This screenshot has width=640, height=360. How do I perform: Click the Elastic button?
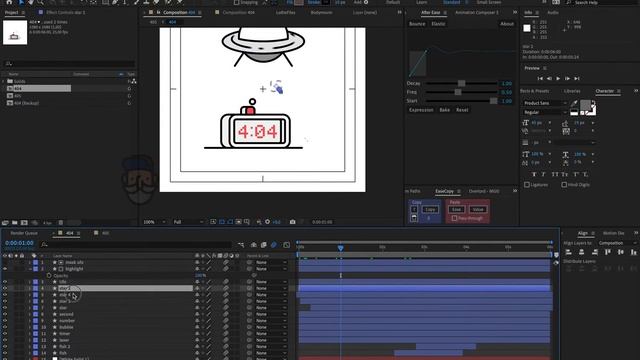pos(438,24)
